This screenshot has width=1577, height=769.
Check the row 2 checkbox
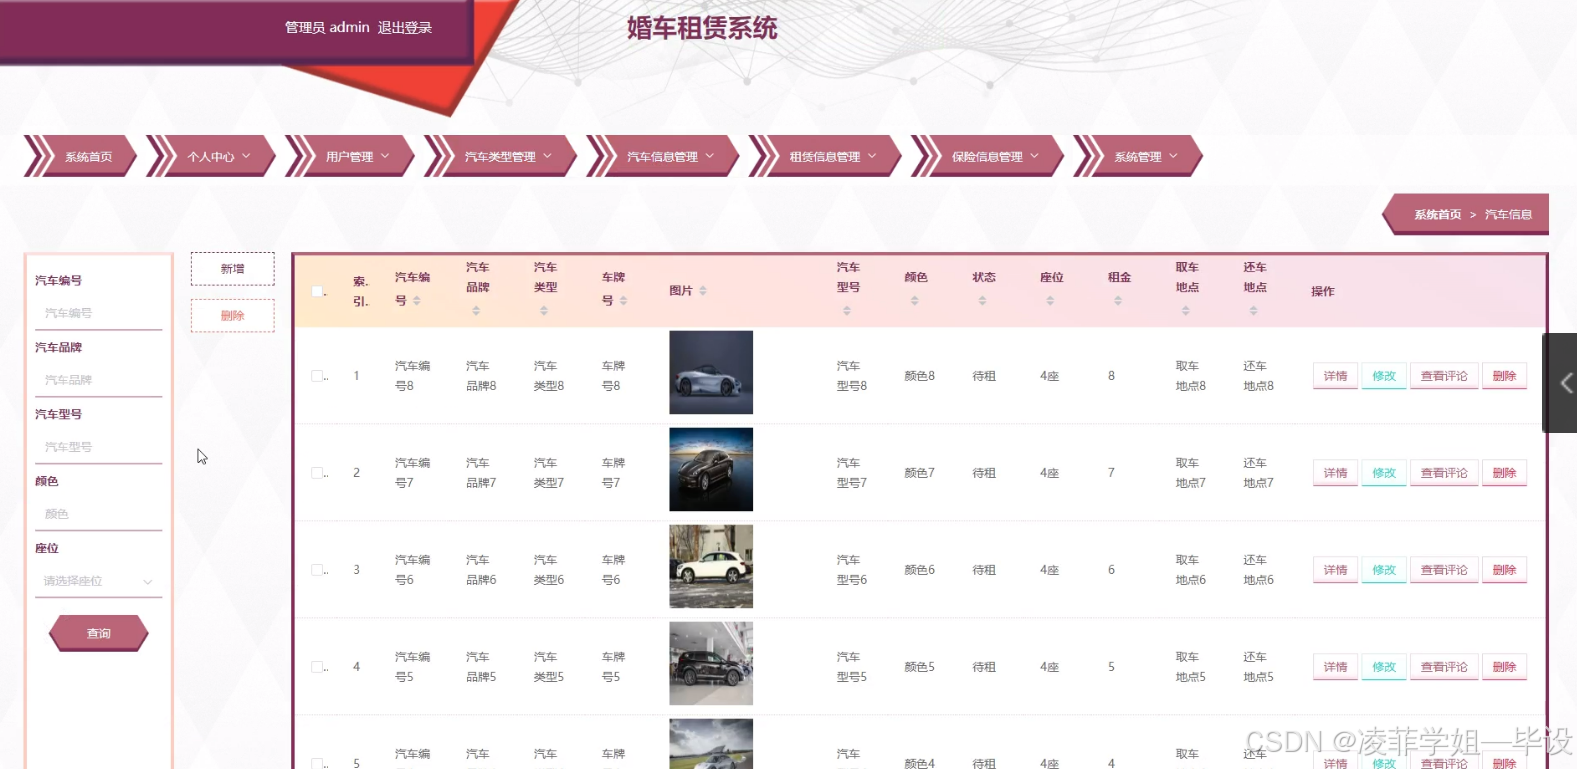(317, 473)
